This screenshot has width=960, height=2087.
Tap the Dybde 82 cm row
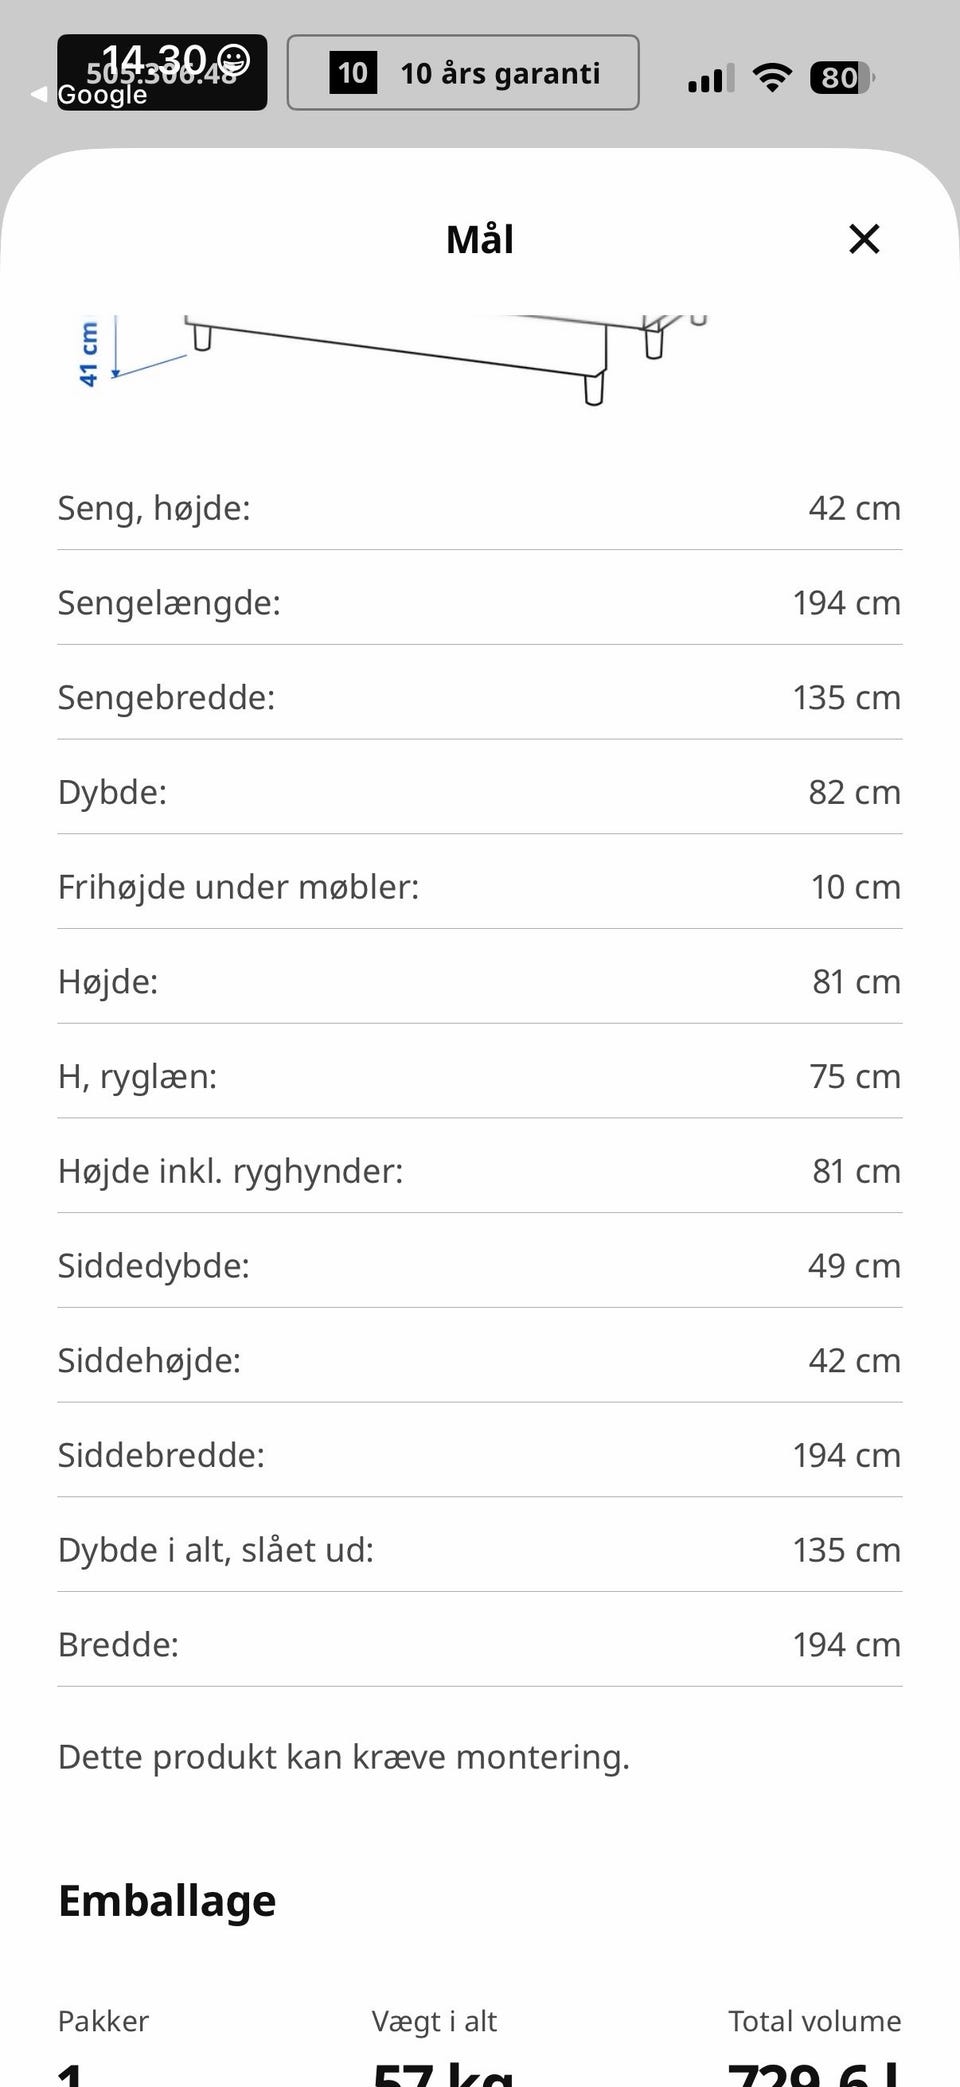pyautogui.click(x=480, y=792)
